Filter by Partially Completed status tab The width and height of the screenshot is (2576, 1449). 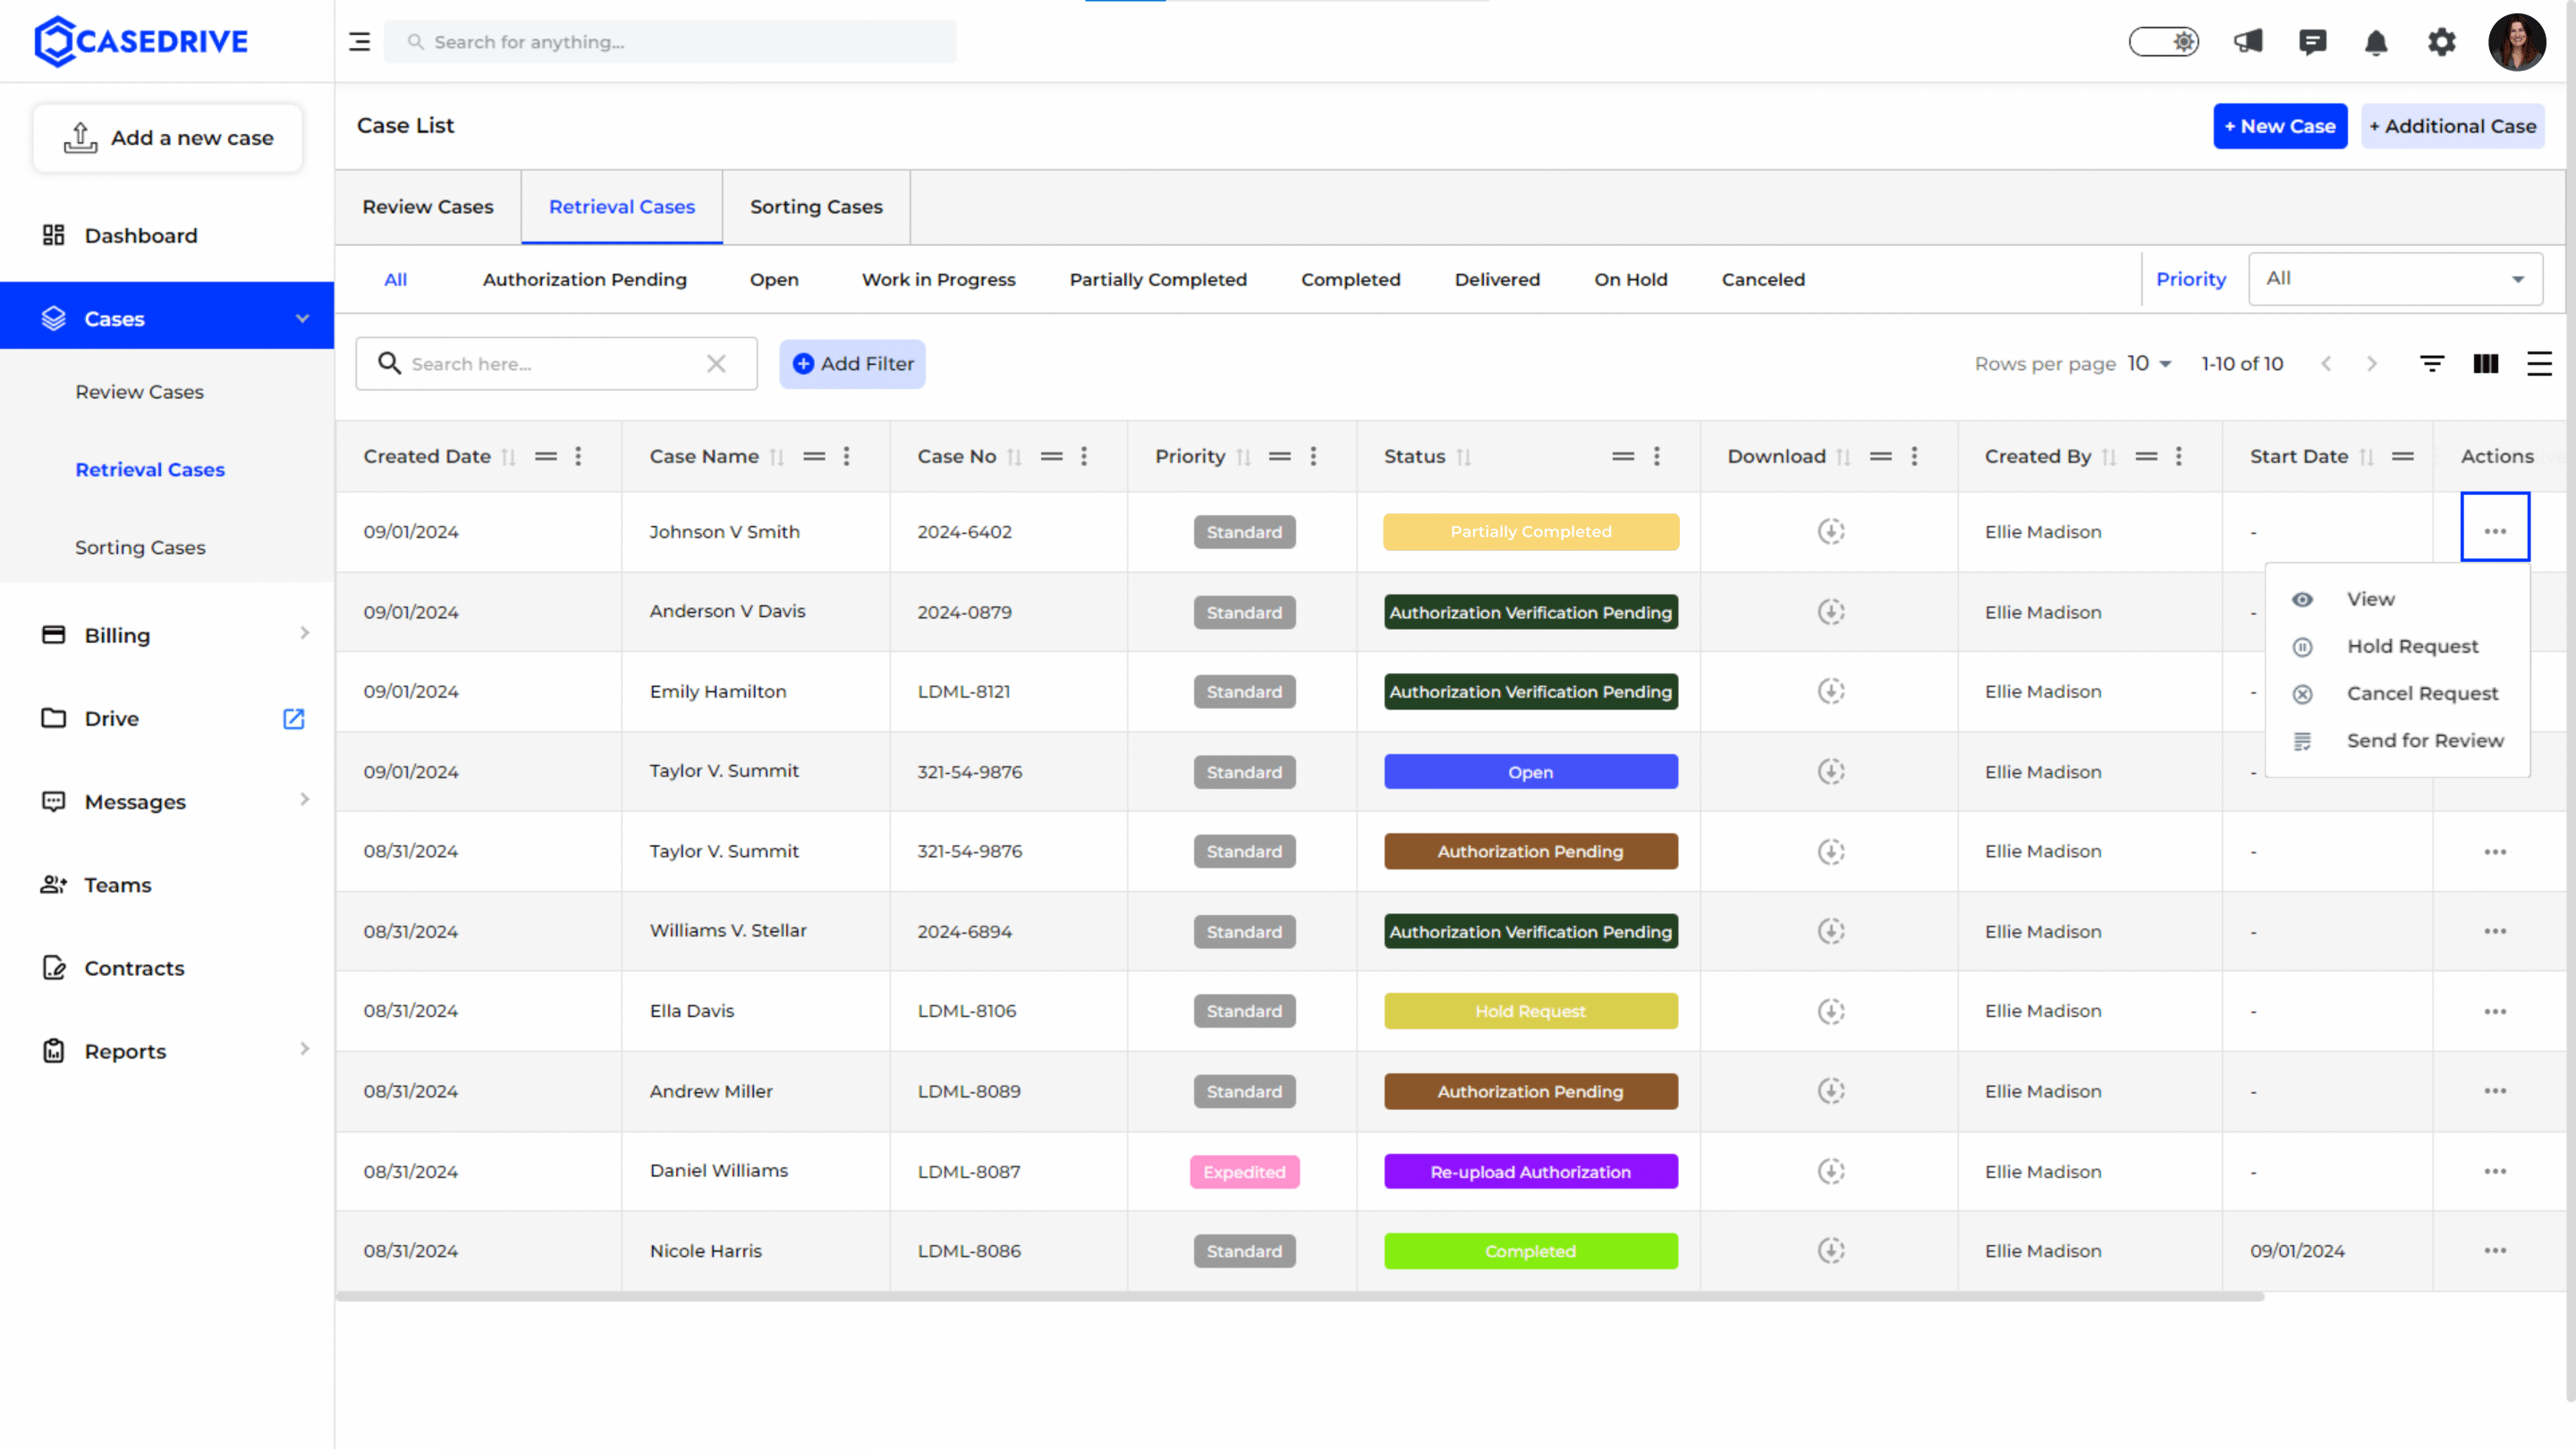[x=1158, y=280]
